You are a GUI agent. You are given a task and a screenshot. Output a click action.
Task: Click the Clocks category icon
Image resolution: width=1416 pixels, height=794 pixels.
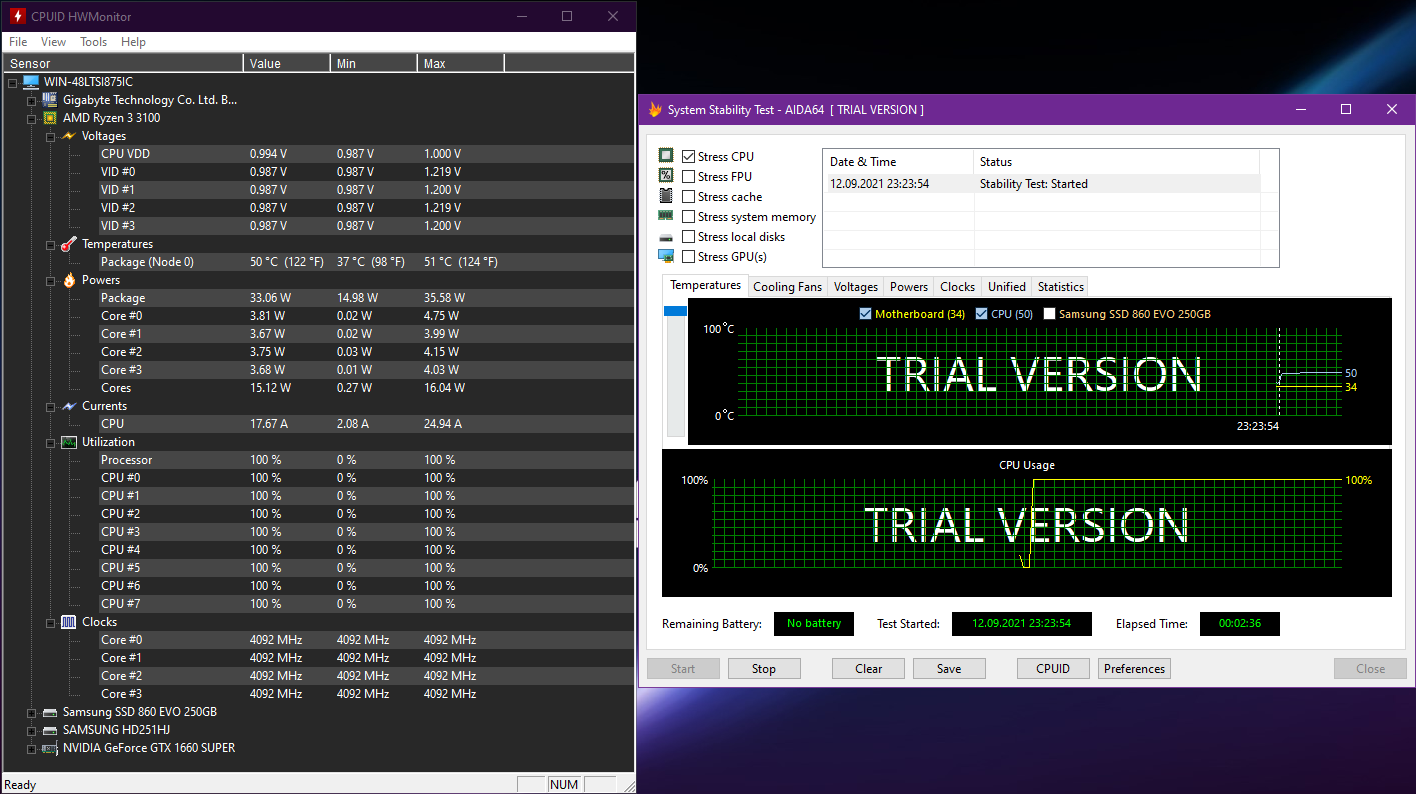coord(68,622)
